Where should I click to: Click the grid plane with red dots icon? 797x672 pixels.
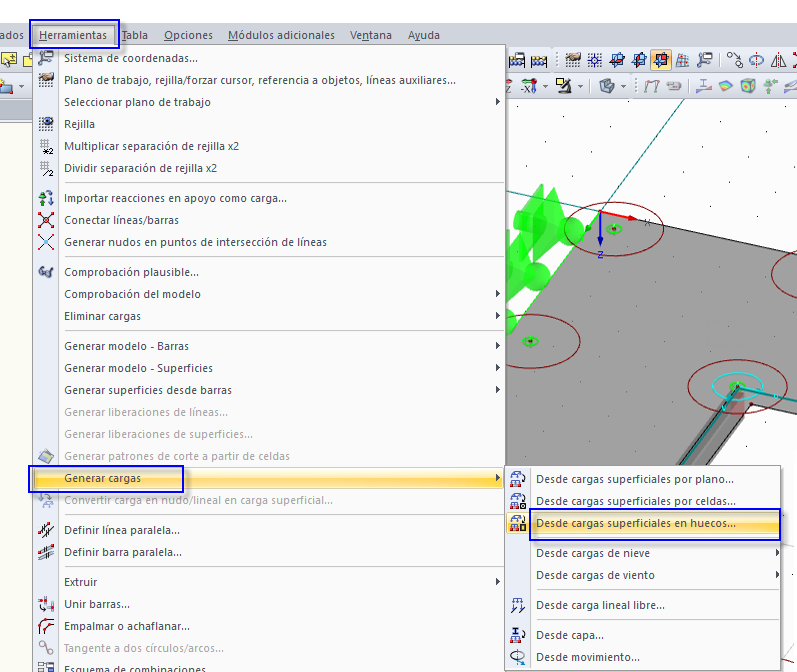click(x=683, y=60)
